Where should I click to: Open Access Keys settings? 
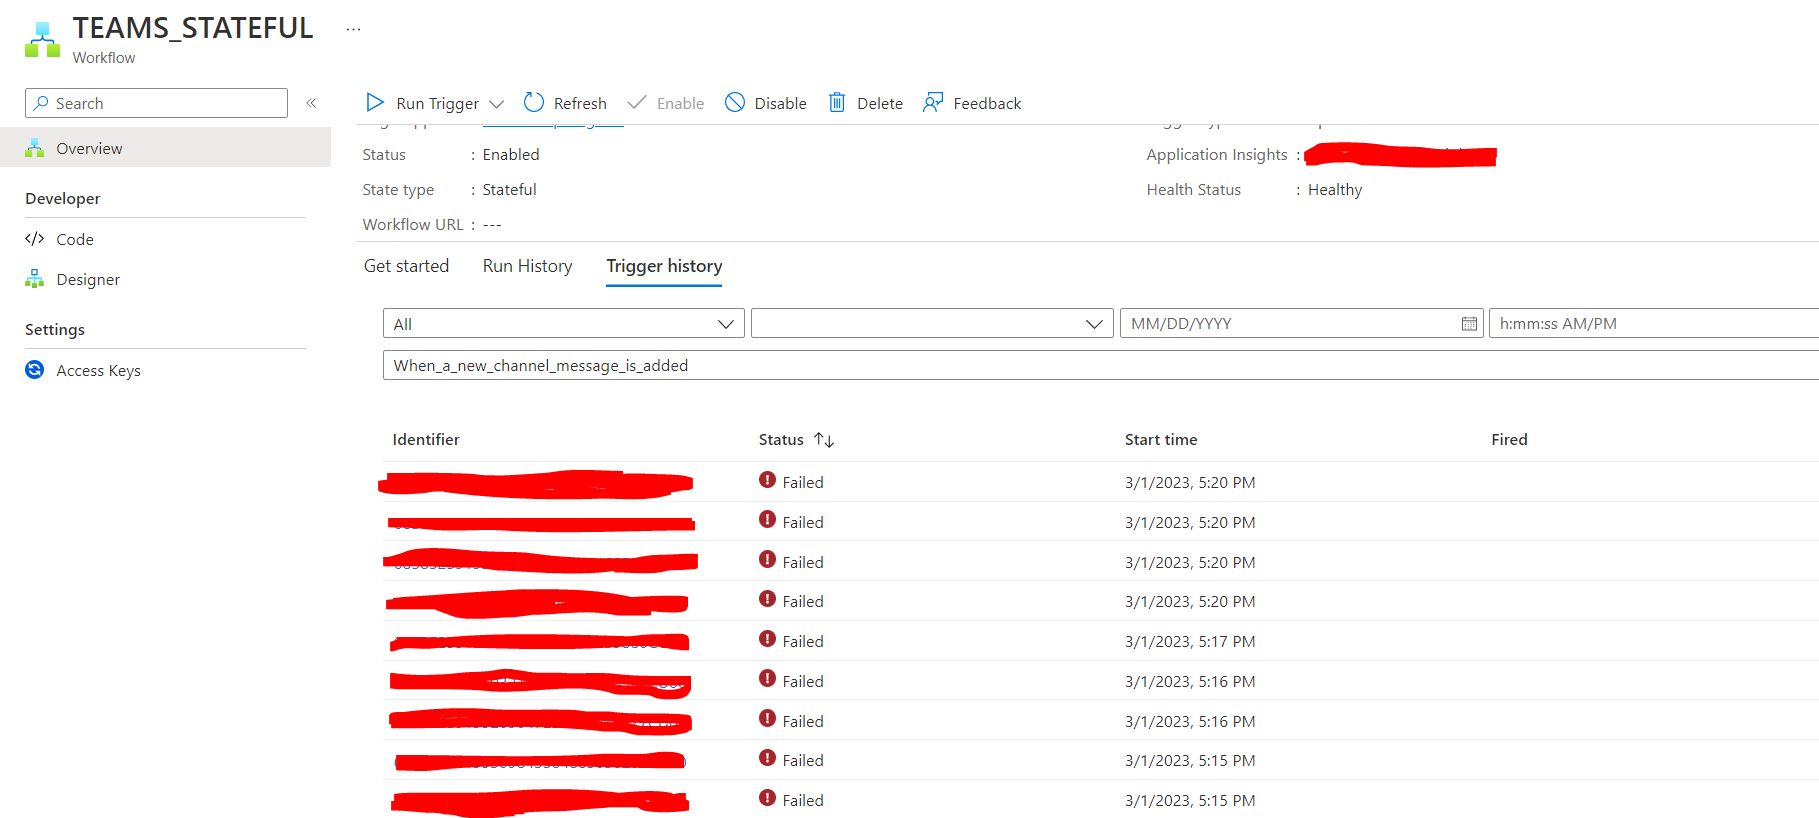click(x=98, y=371)
